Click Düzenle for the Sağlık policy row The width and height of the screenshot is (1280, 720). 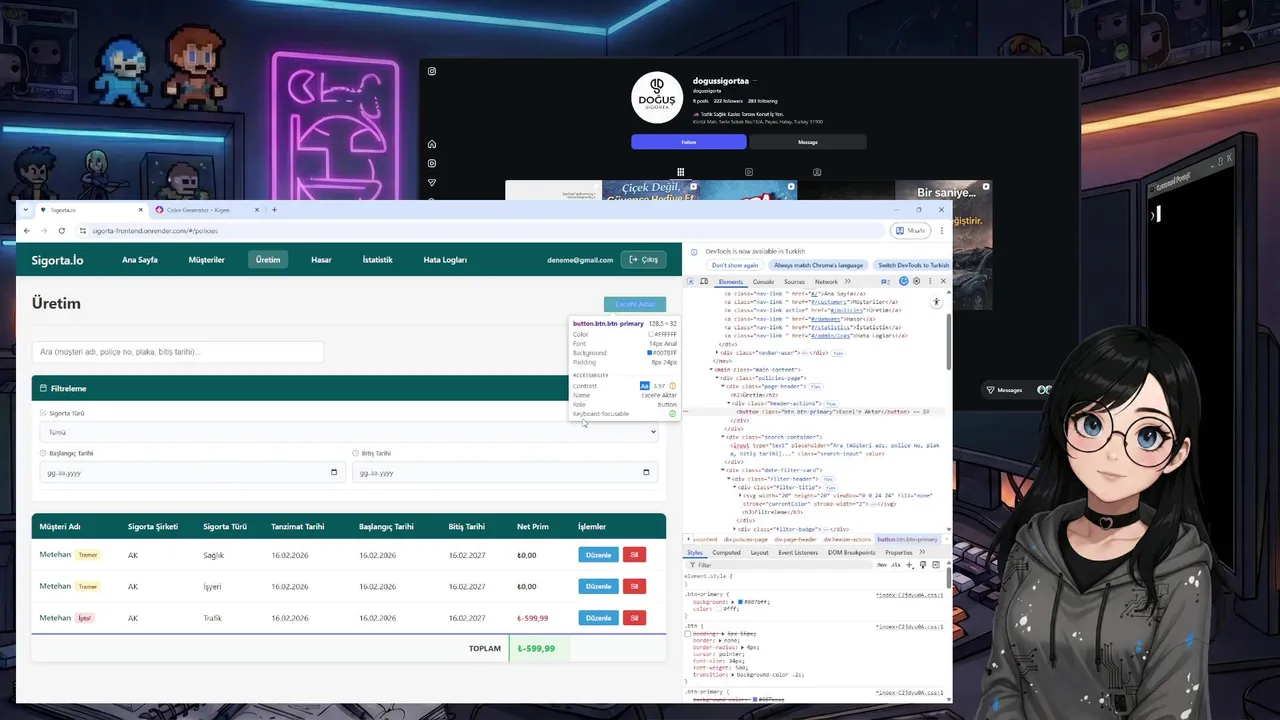tap(598, 555)
